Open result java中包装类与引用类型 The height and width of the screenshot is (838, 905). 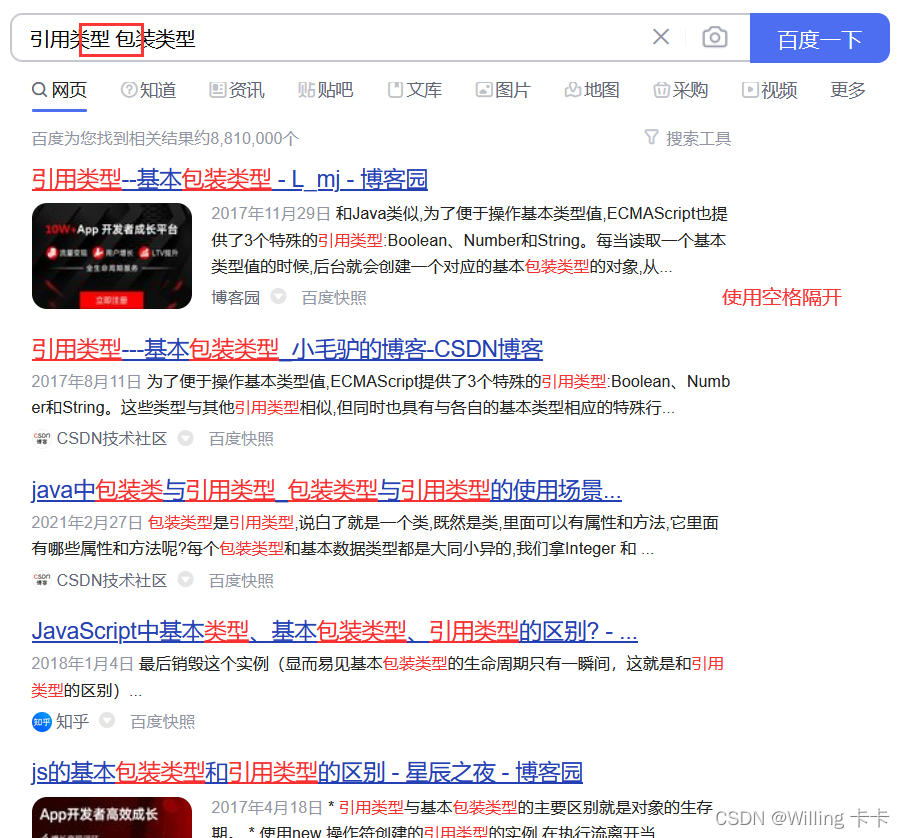tap(327, 491)
